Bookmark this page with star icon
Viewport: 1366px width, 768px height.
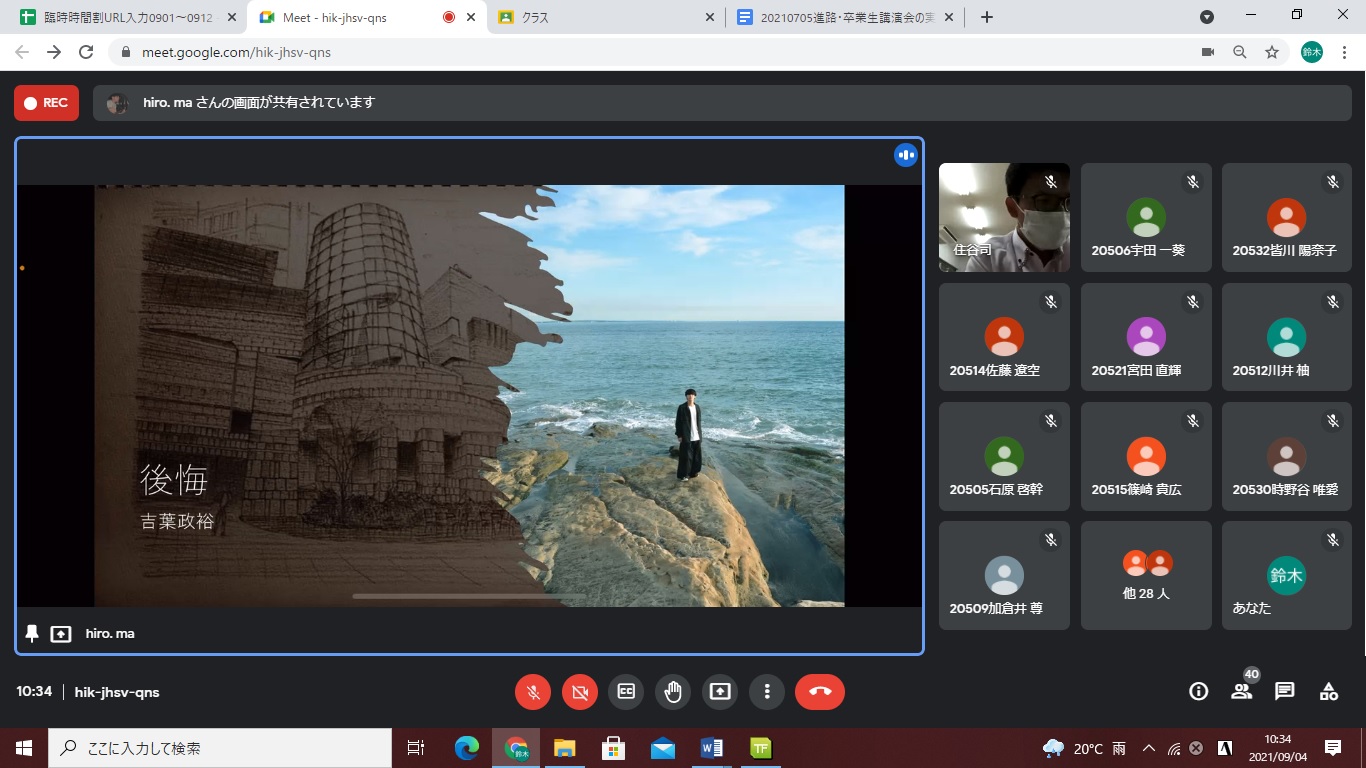tap(1272, 52)
